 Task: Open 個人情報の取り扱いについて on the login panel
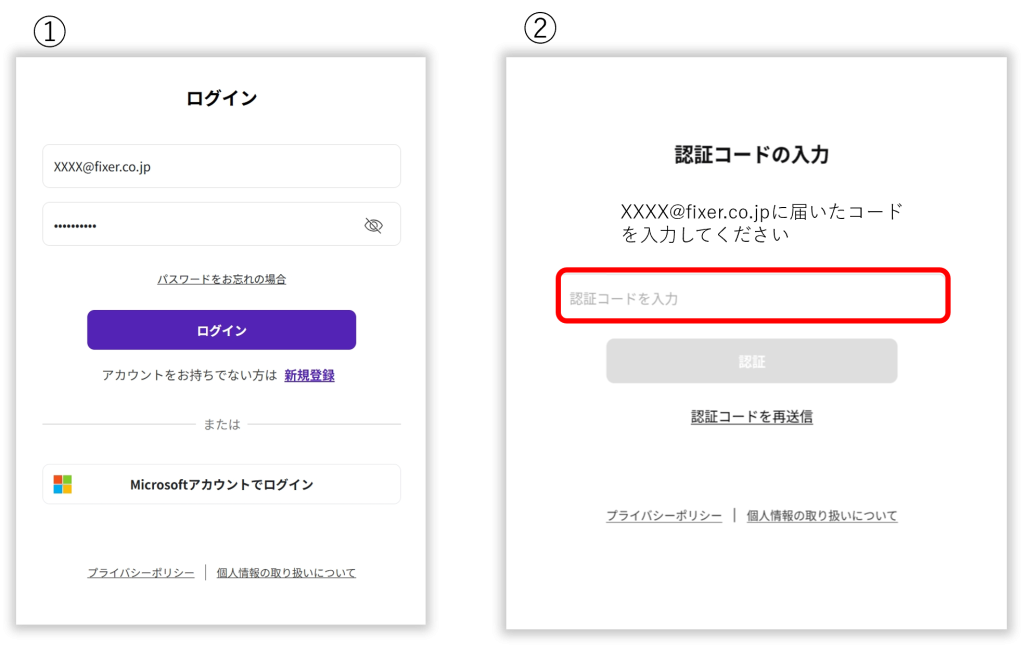286,573
